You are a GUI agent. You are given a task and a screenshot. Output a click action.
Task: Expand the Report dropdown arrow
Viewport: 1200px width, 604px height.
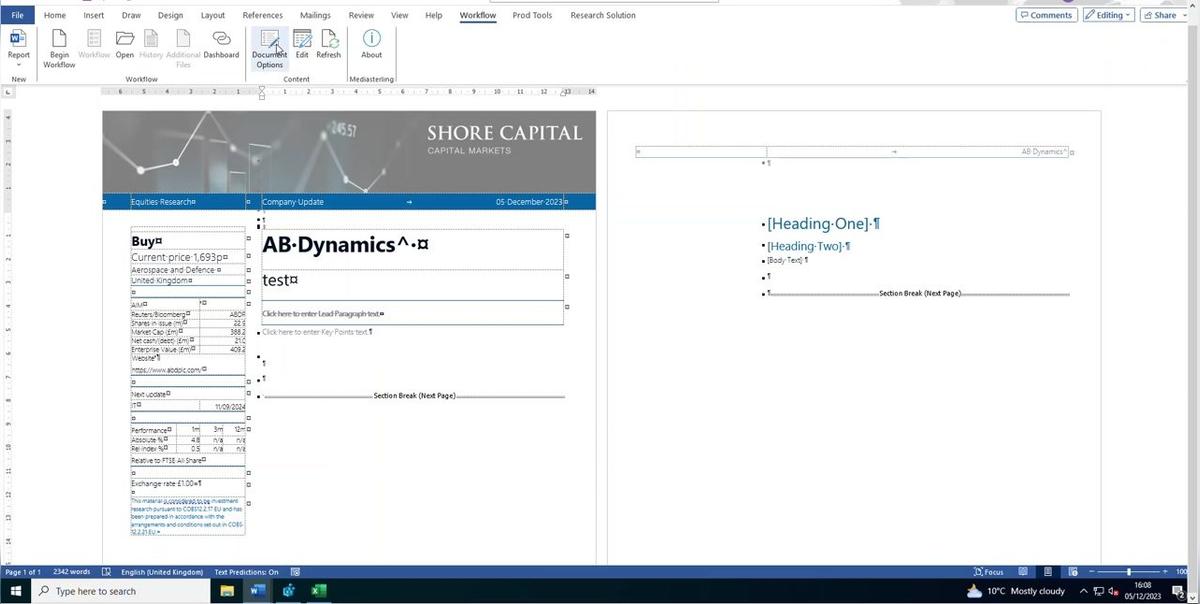[x=18, y=62]
